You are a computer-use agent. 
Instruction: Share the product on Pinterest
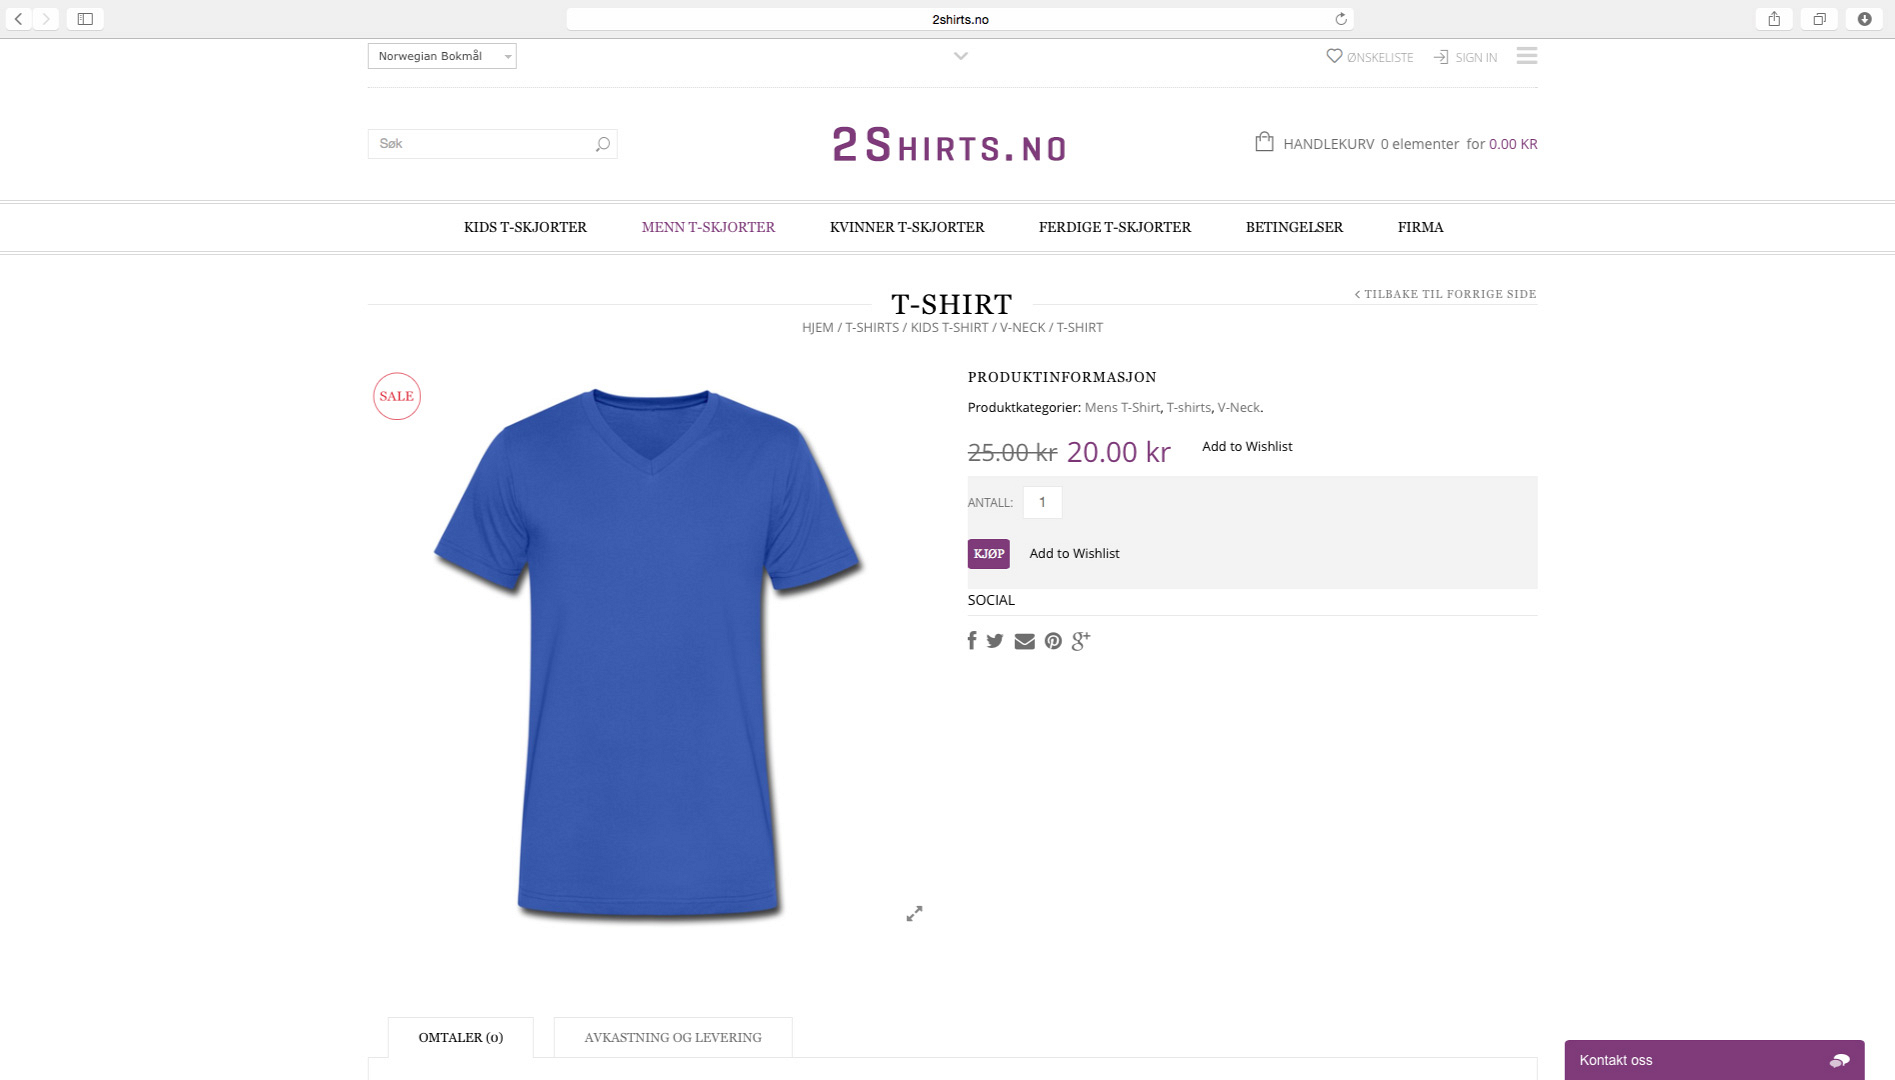point(1053,641)
